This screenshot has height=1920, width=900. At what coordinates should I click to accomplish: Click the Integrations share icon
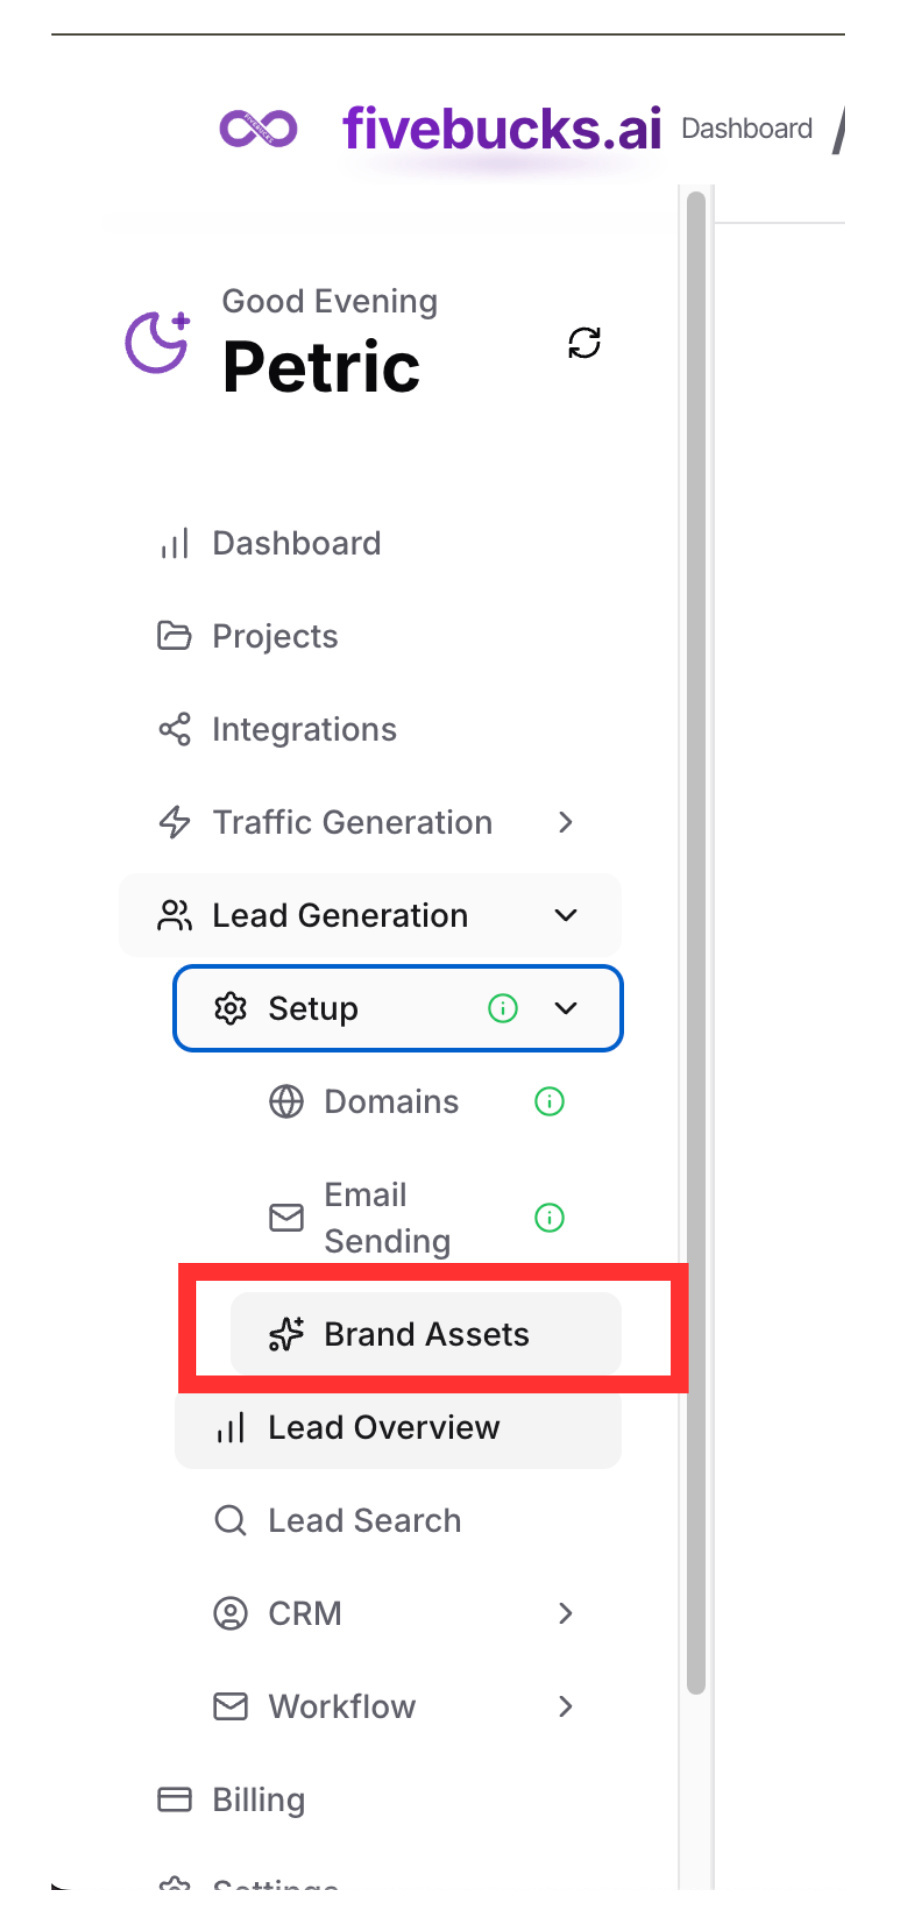174,729
